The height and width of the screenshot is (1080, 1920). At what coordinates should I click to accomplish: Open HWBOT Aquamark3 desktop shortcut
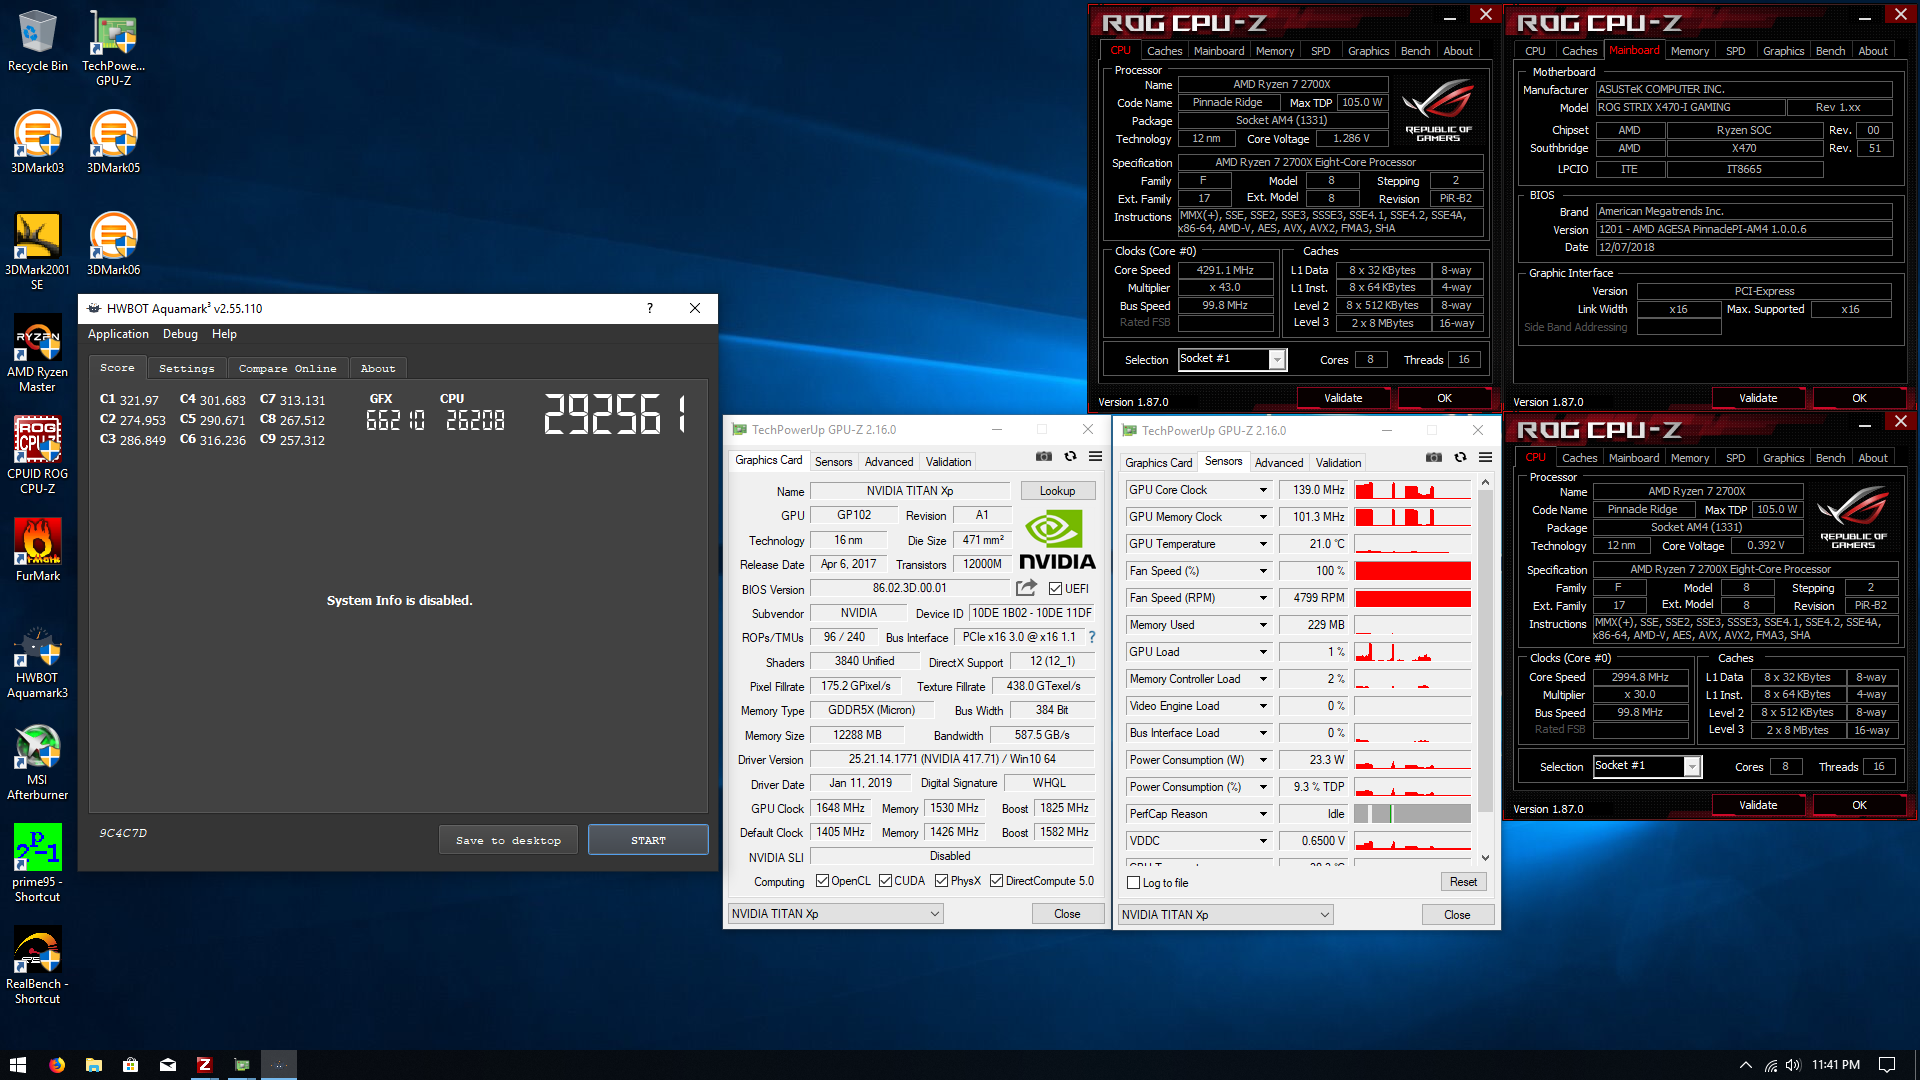tap(37, 663)
